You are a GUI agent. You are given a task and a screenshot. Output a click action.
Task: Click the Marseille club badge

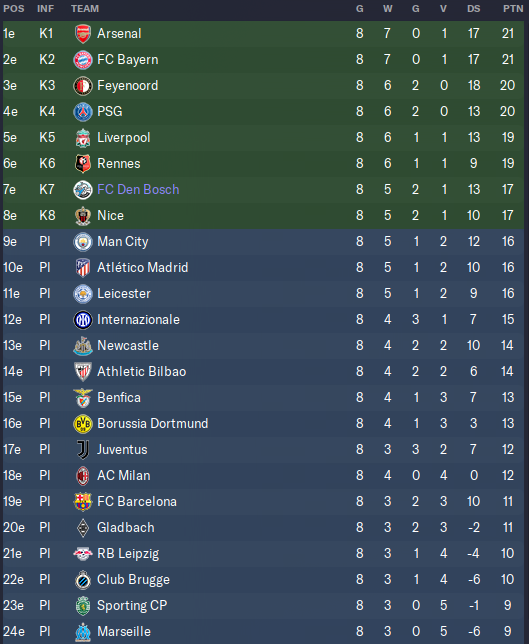coord(83,632)
